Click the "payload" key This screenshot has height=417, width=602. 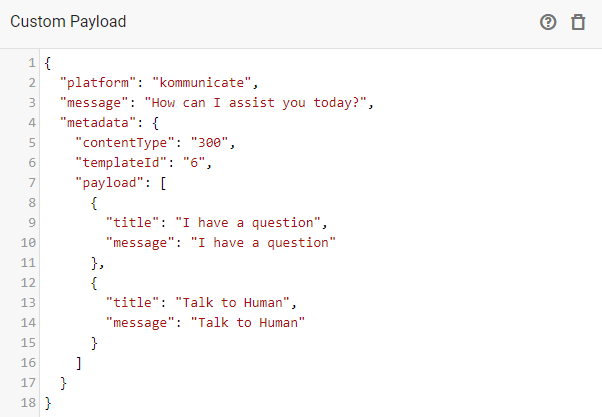click(x=109, y=182)
